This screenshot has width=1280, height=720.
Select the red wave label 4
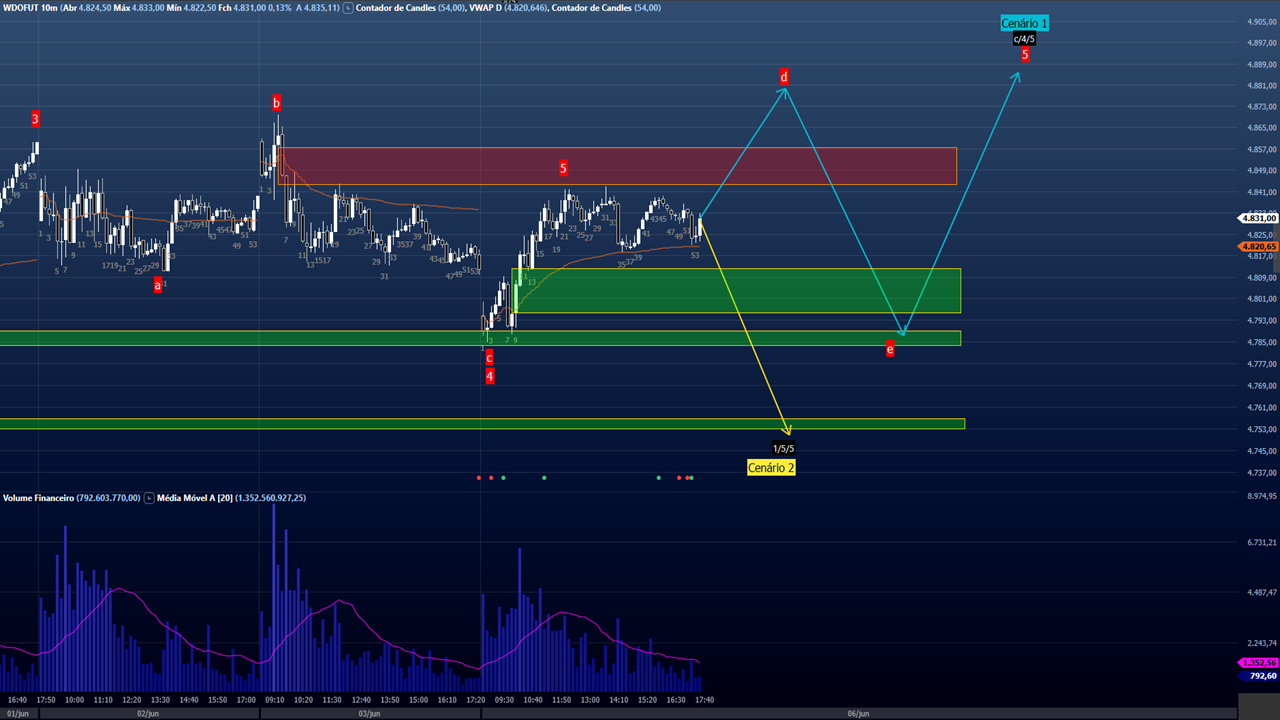(489, 377)
